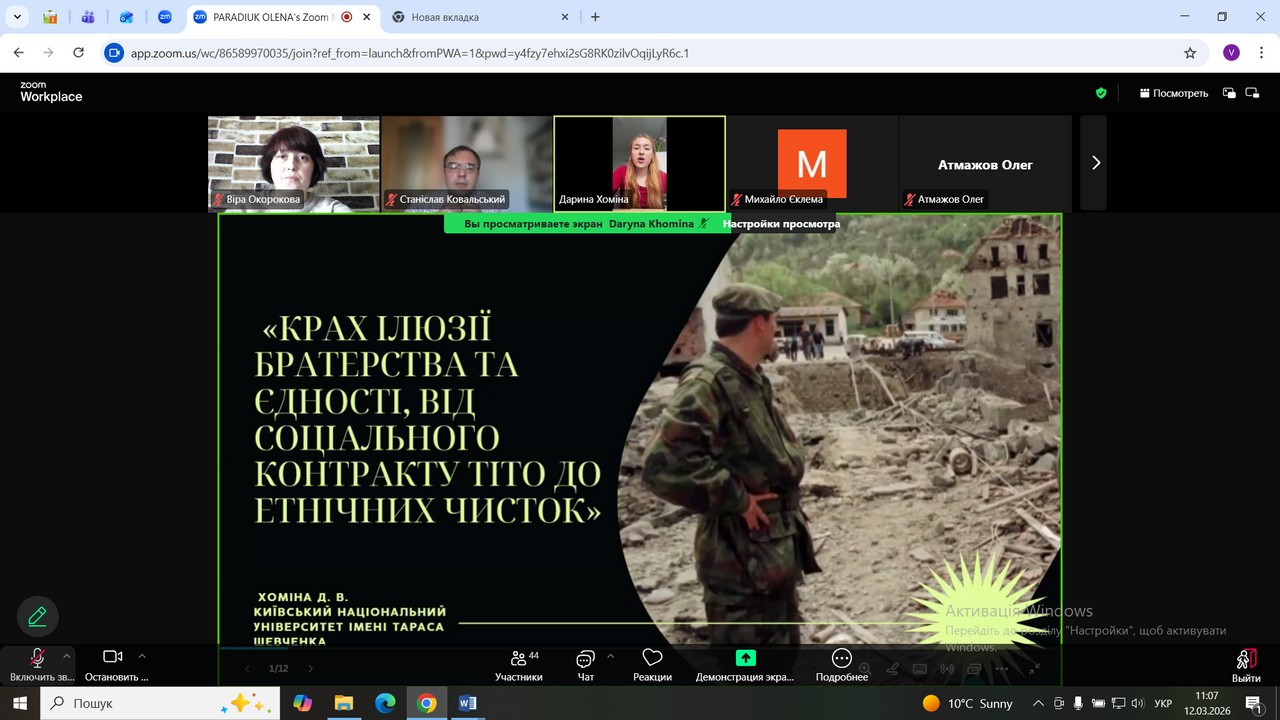Open Word from the Windows taskbar
The width and height of the screenshot is (1280, 720).
tap(468, 703)
